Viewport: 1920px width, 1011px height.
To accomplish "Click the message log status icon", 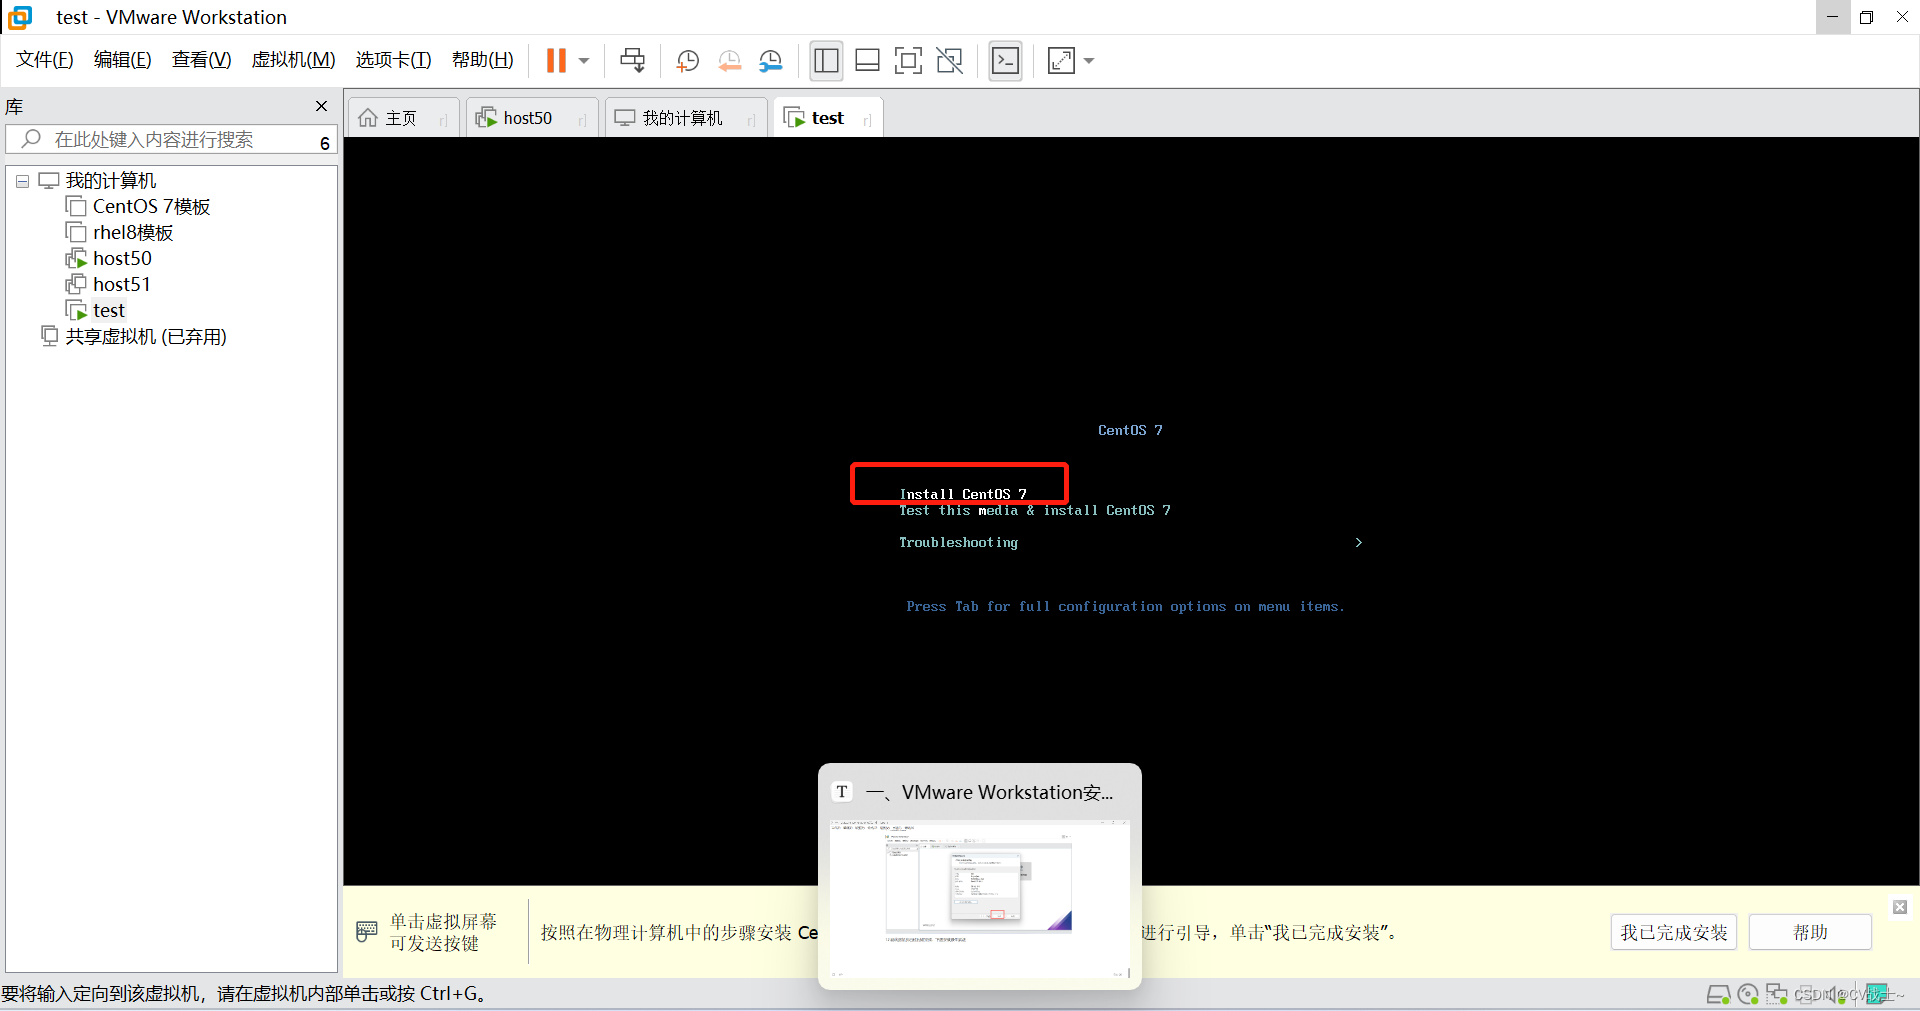I will pyautogui.click(x=1877, y=994).
